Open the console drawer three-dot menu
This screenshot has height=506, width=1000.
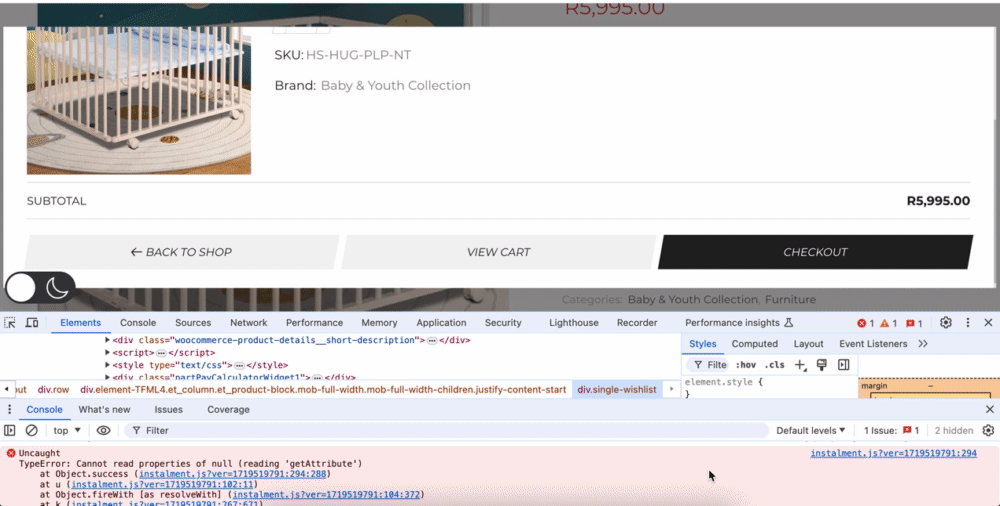click(x=10, y=410)
